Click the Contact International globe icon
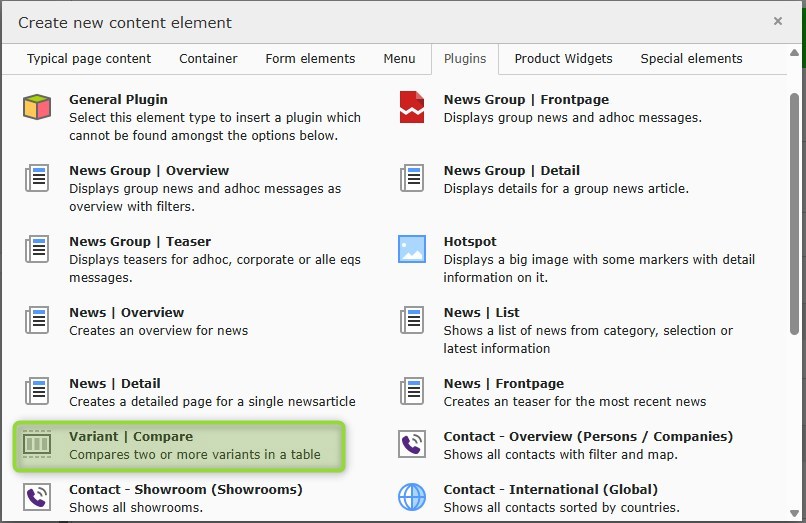806x523 pixels. [x=412, y=497]
